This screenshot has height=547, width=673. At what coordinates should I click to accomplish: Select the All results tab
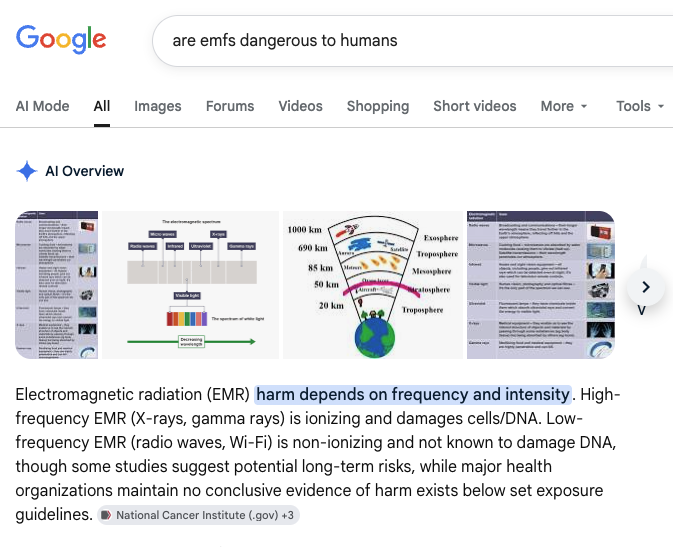102,106
